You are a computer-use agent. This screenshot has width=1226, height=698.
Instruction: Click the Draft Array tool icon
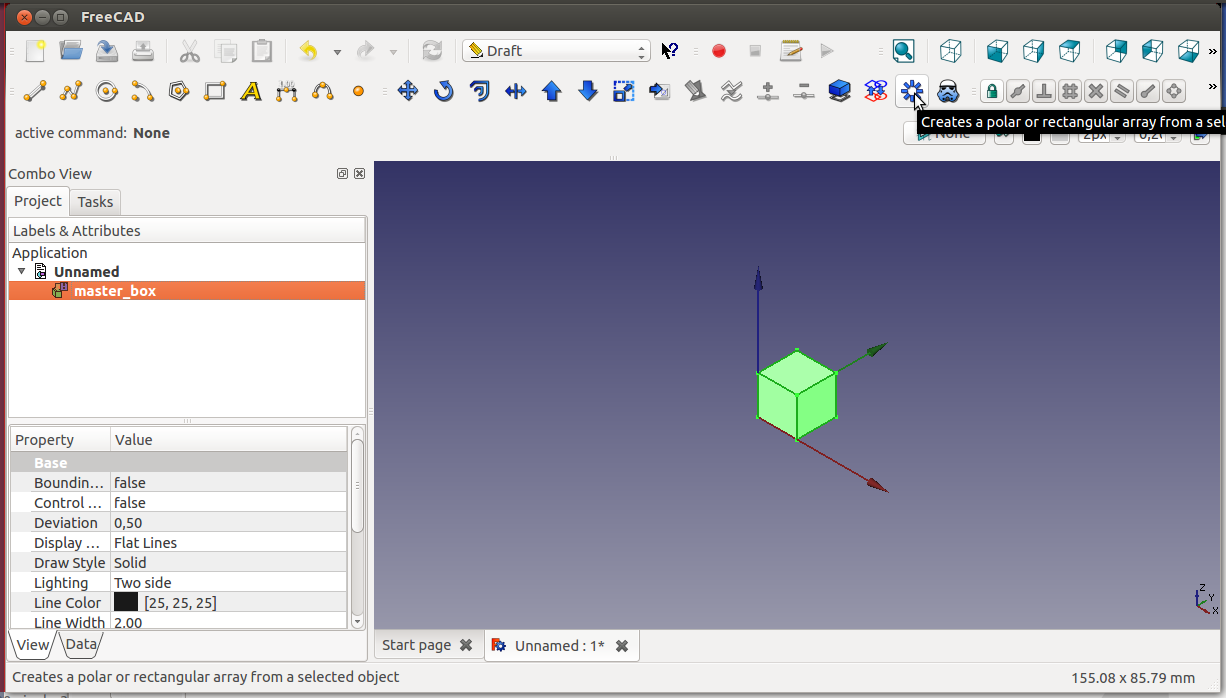(911, 92)
